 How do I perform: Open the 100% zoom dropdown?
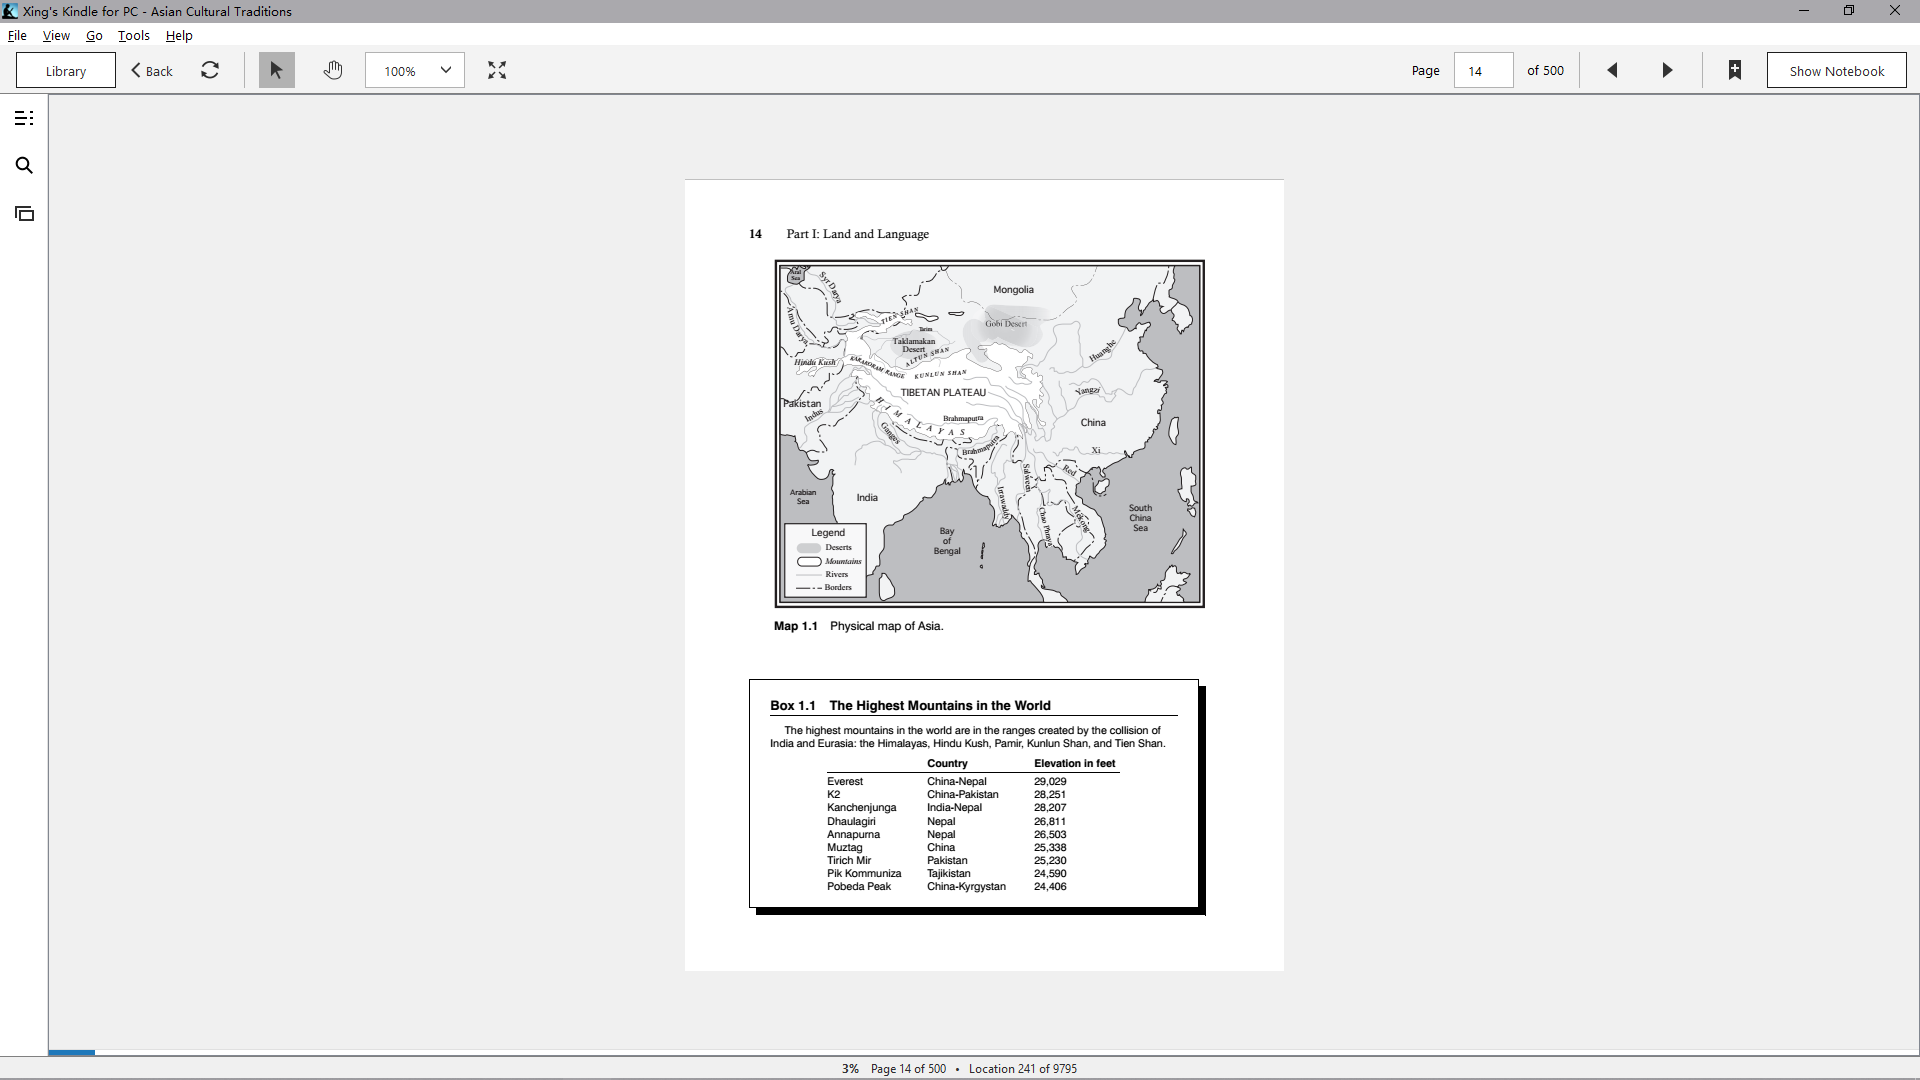415,70
